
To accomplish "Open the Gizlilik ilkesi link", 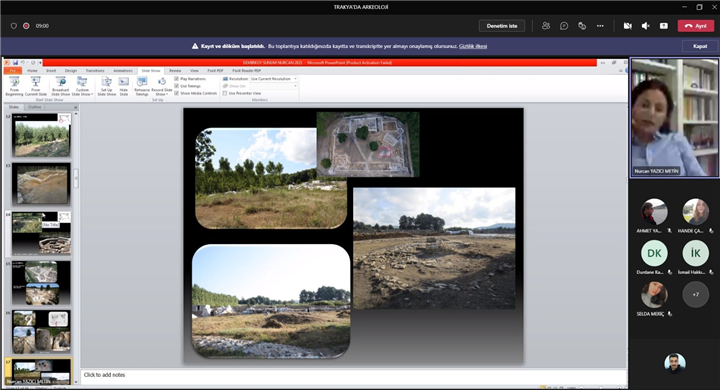I will 473,46.
